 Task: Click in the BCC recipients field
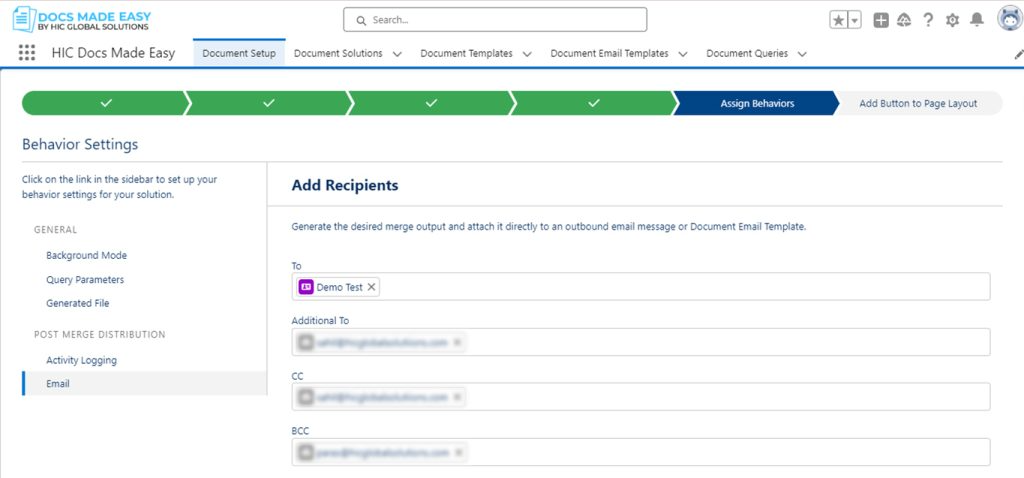(641, 453)
